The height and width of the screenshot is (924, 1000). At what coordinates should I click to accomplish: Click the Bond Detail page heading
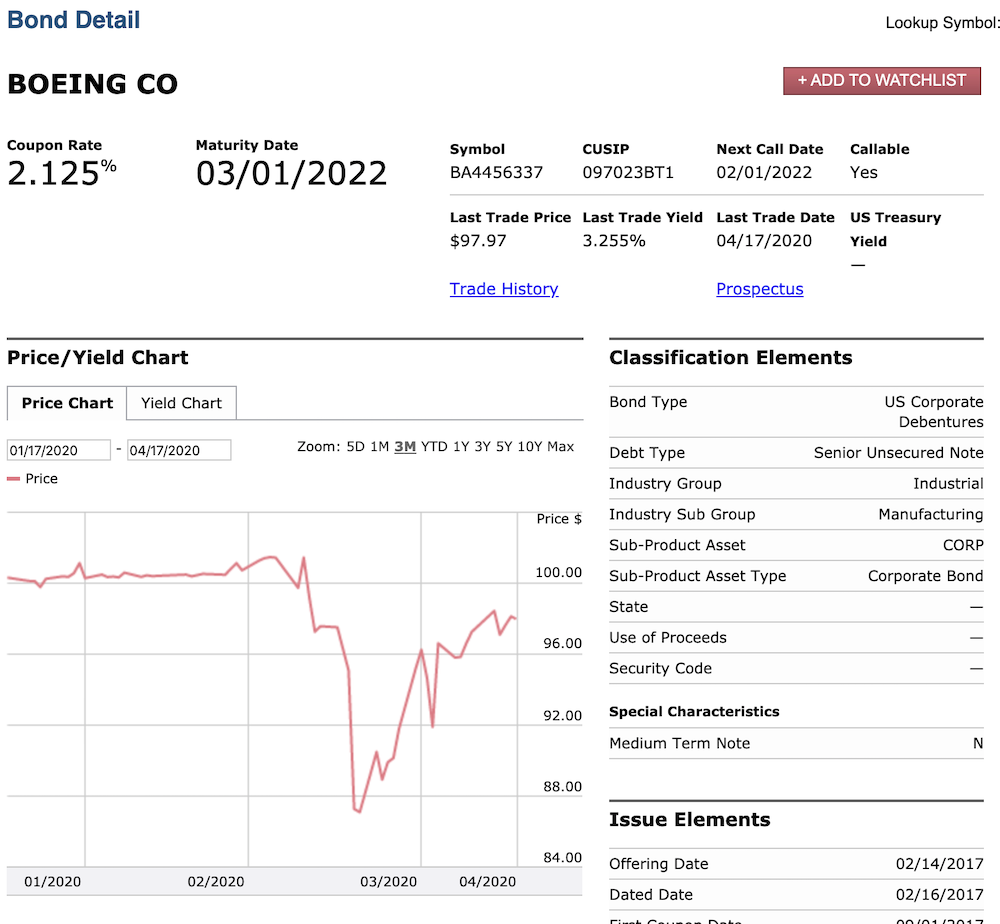coord(73,20)
